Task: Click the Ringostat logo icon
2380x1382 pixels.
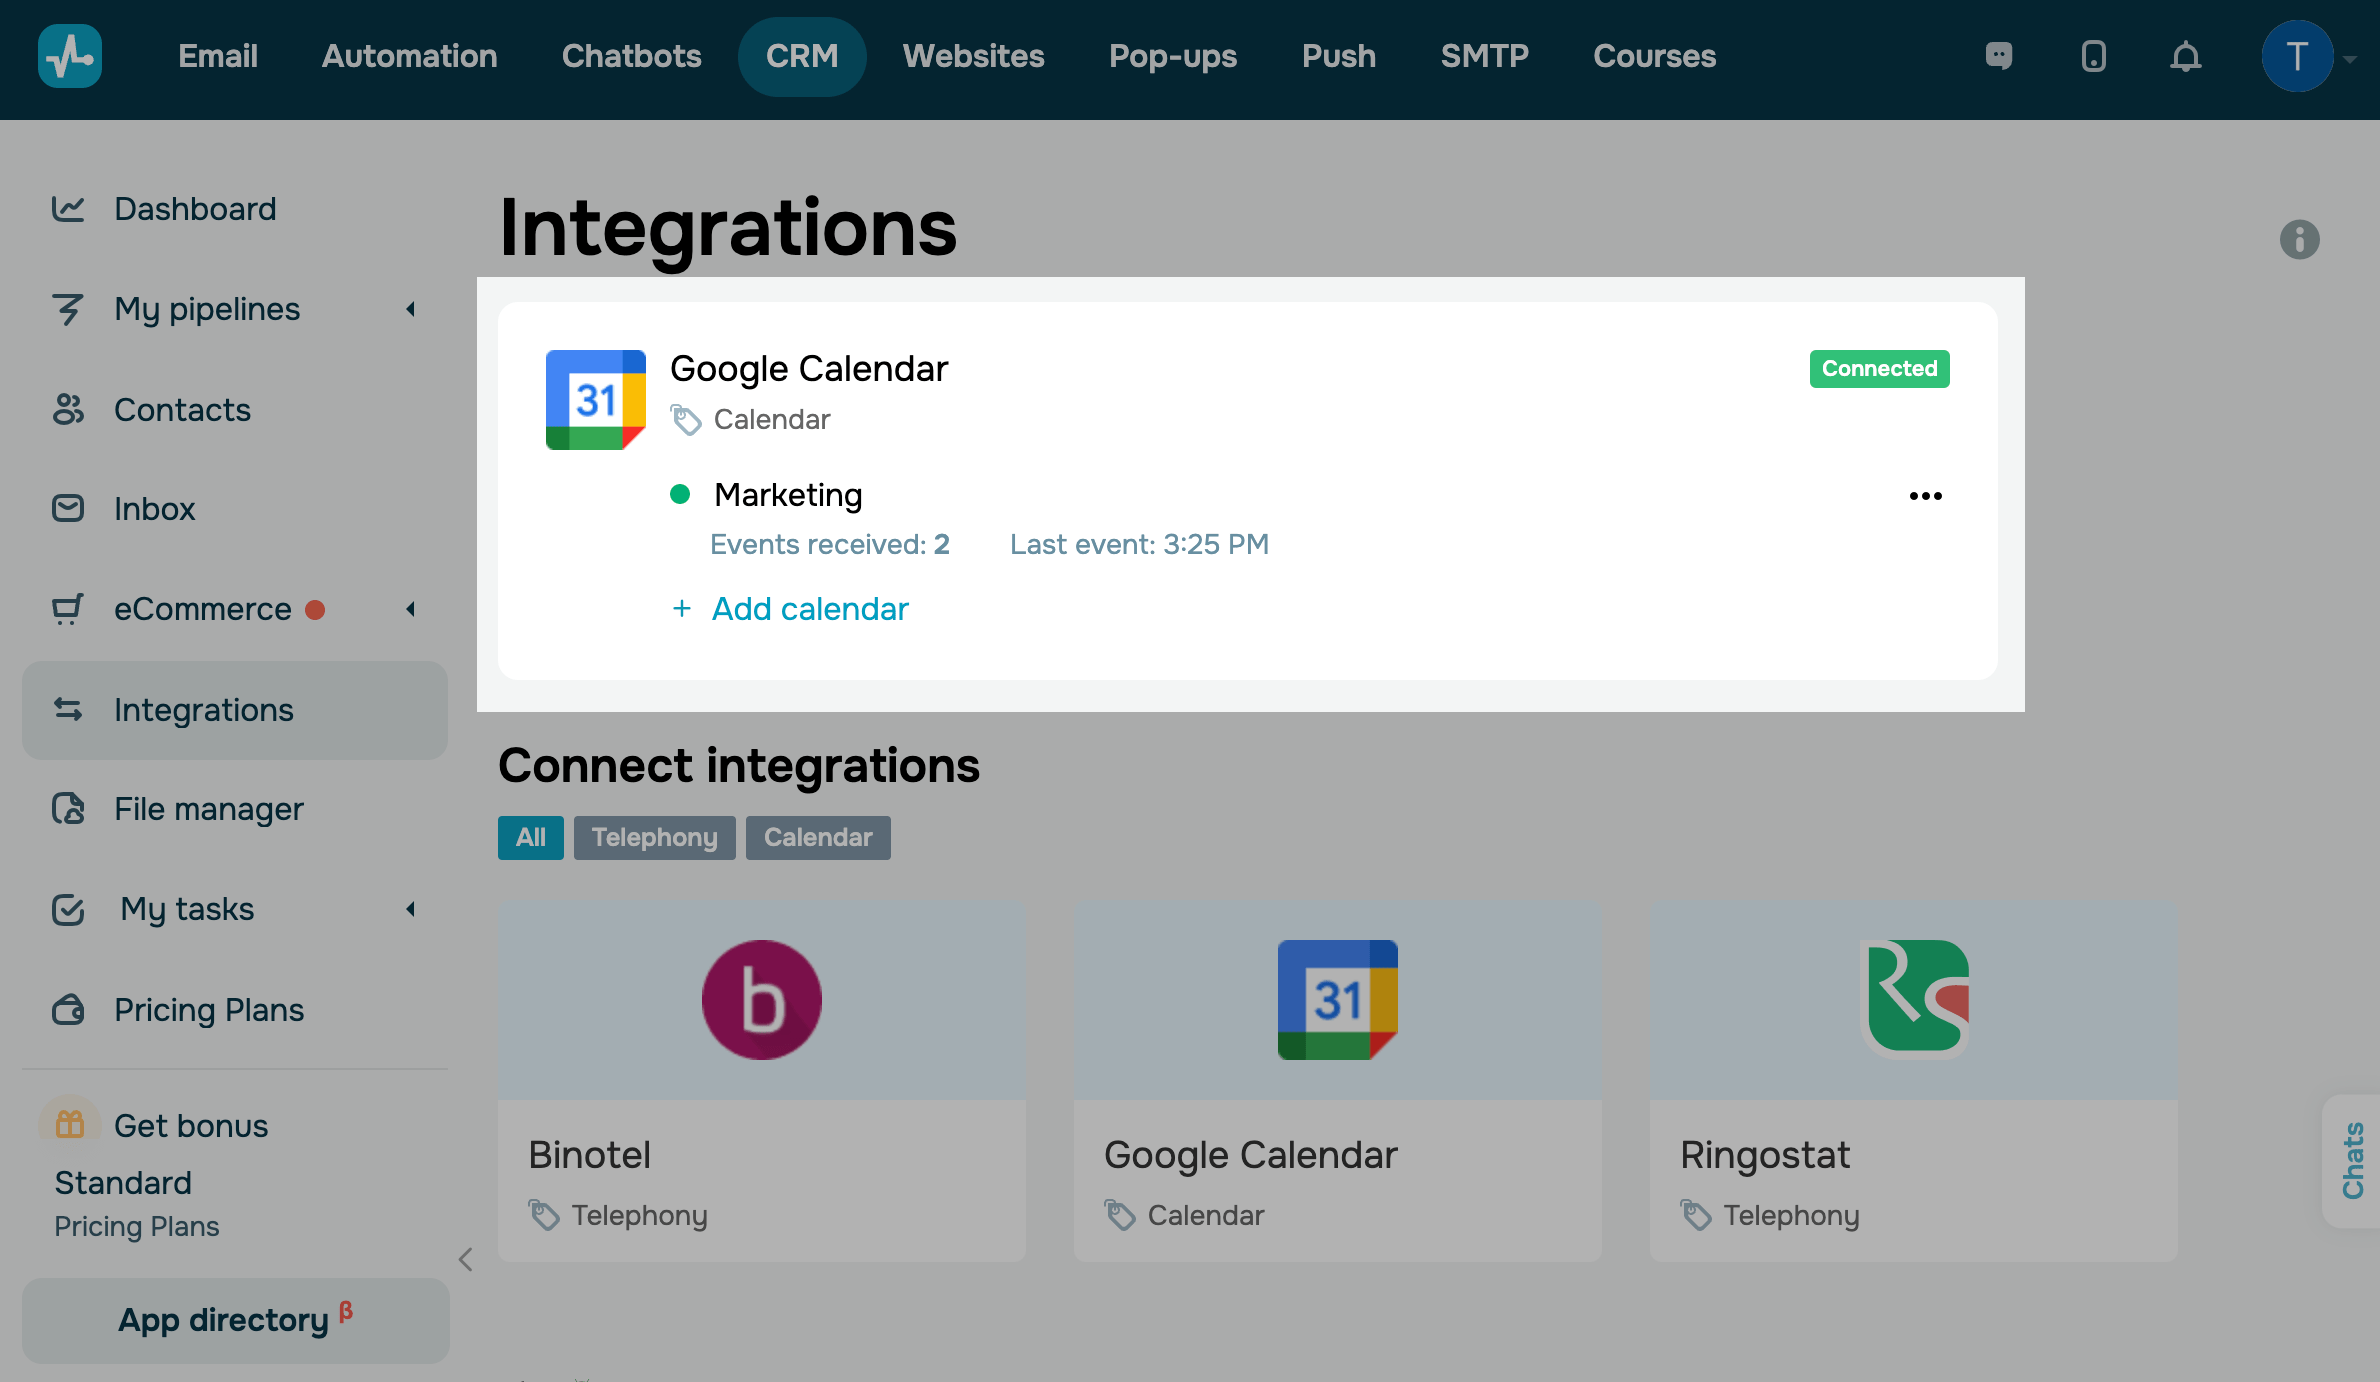Action: [1914, 999]
